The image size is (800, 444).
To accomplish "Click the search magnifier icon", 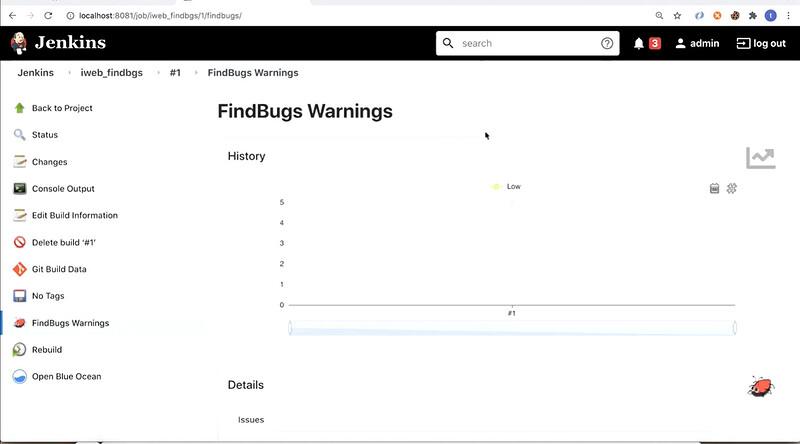I will click(x=448, y=43).
